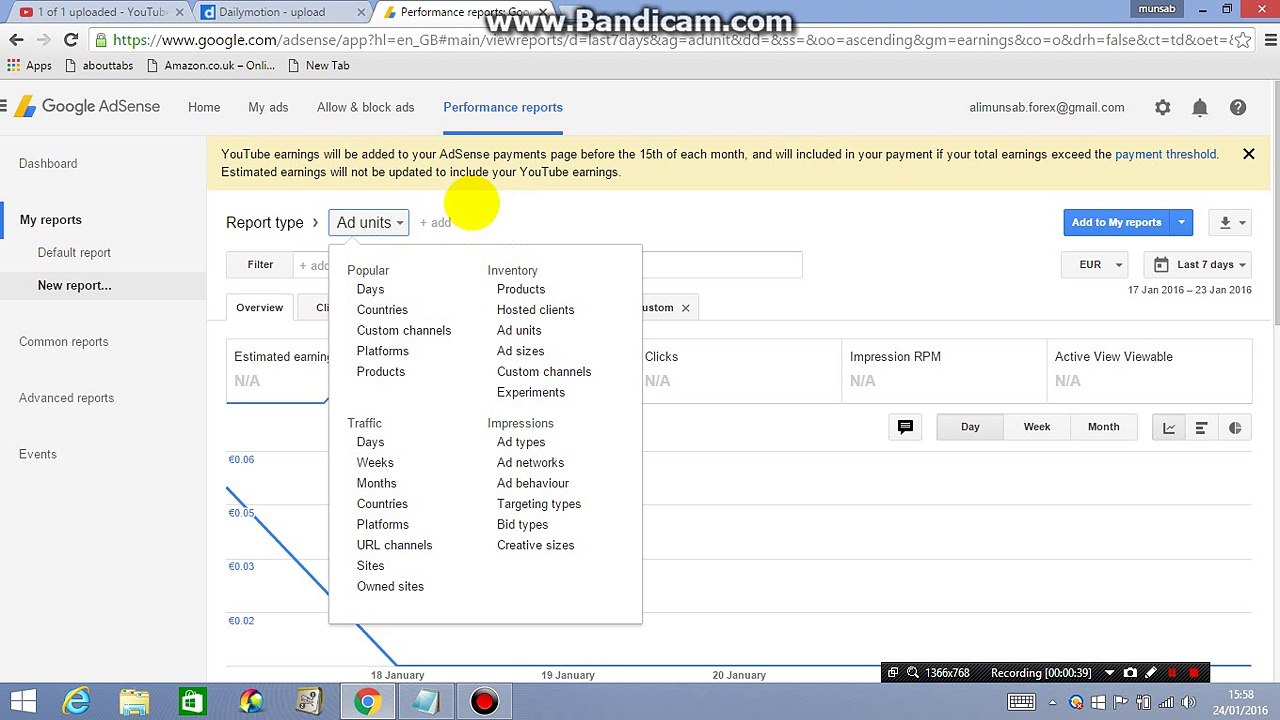Open File Explorer from the taskbar
Viewport: 1280px width, 720px height.
134,702
